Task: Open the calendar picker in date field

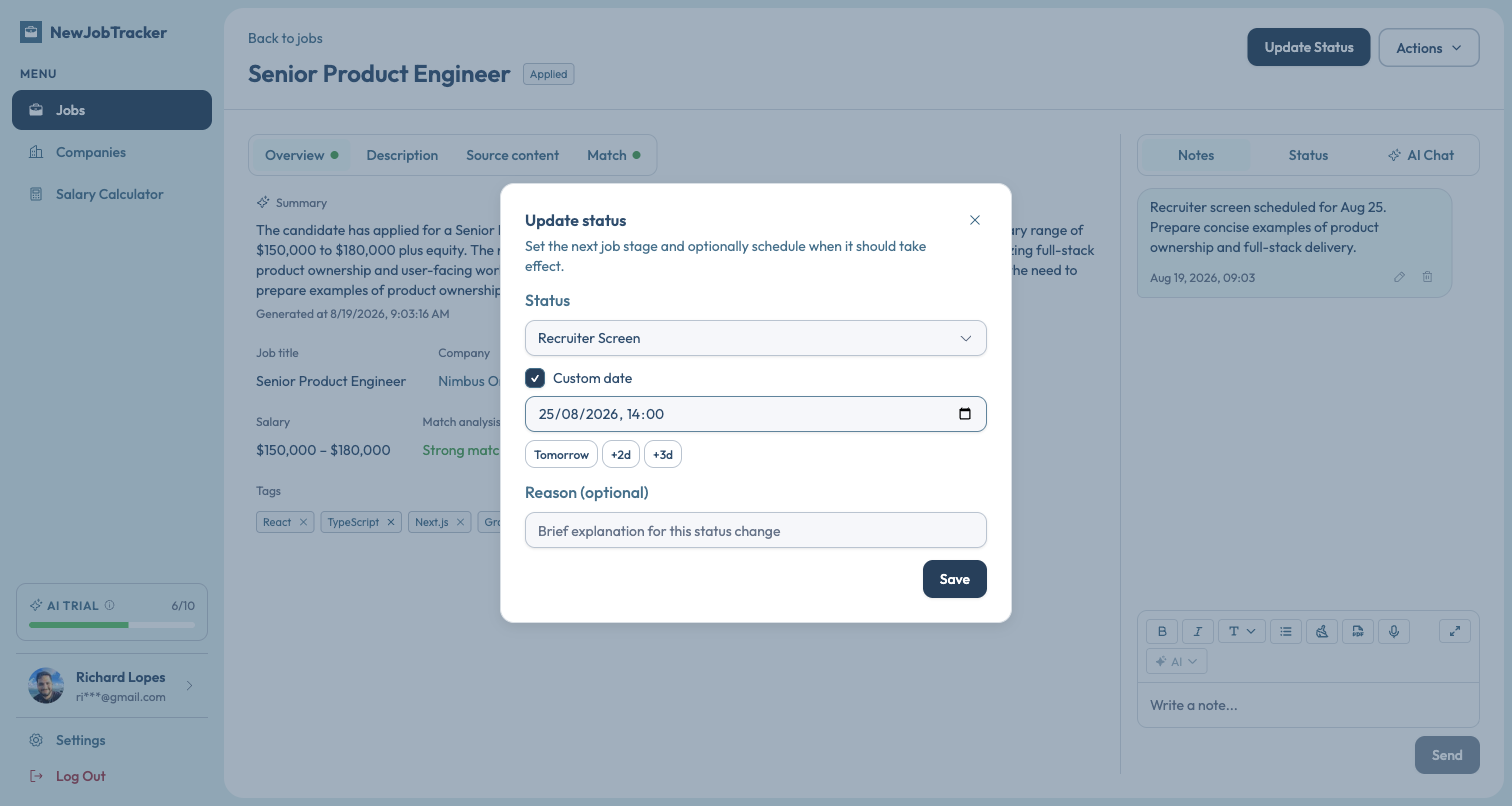Action: click(964, 414)
